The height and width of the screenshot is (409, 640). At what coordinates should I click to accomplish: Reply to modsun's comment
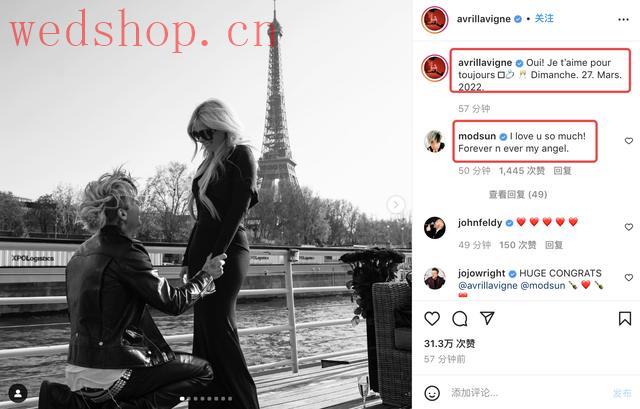click(562, 171)
